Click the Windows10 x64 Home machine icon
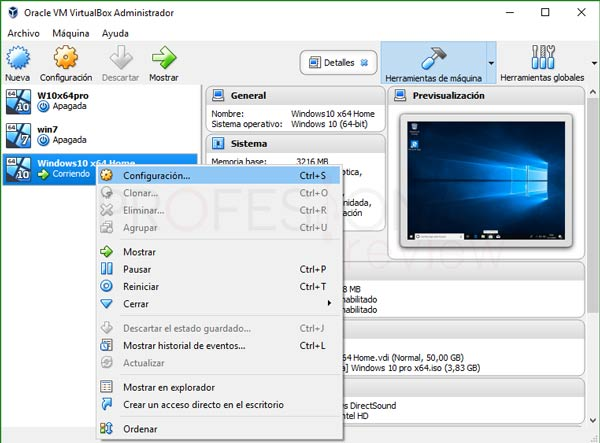Screen dimensions: 600x443 tap(18, 169)
